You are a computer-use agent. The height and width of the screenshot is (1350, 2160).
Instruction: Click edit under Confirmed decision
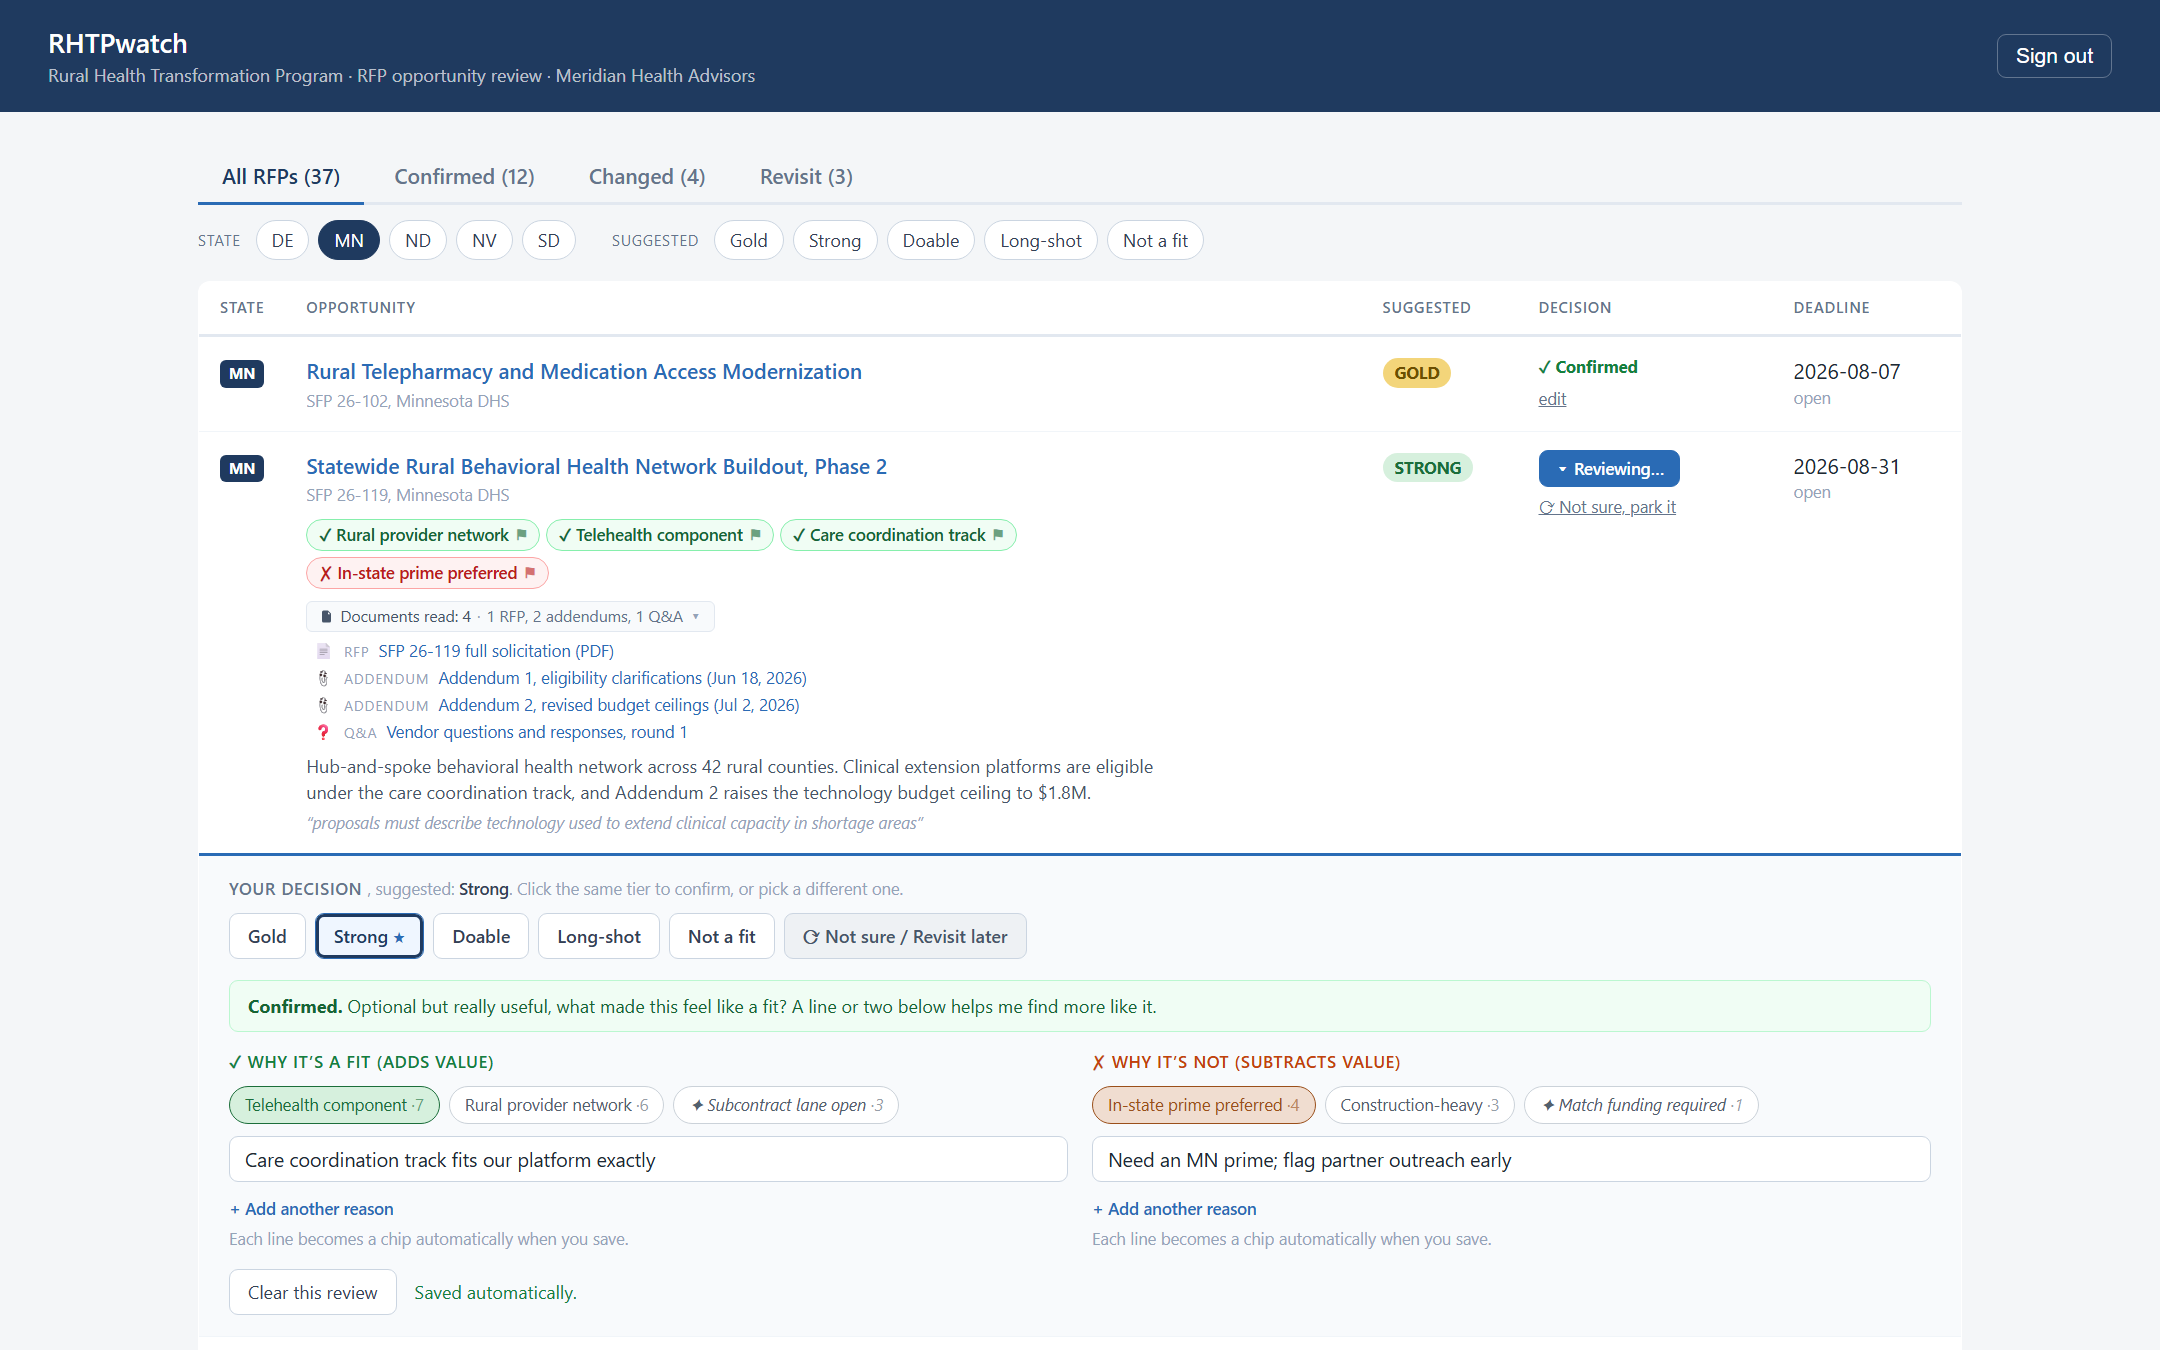[1552, 399]
